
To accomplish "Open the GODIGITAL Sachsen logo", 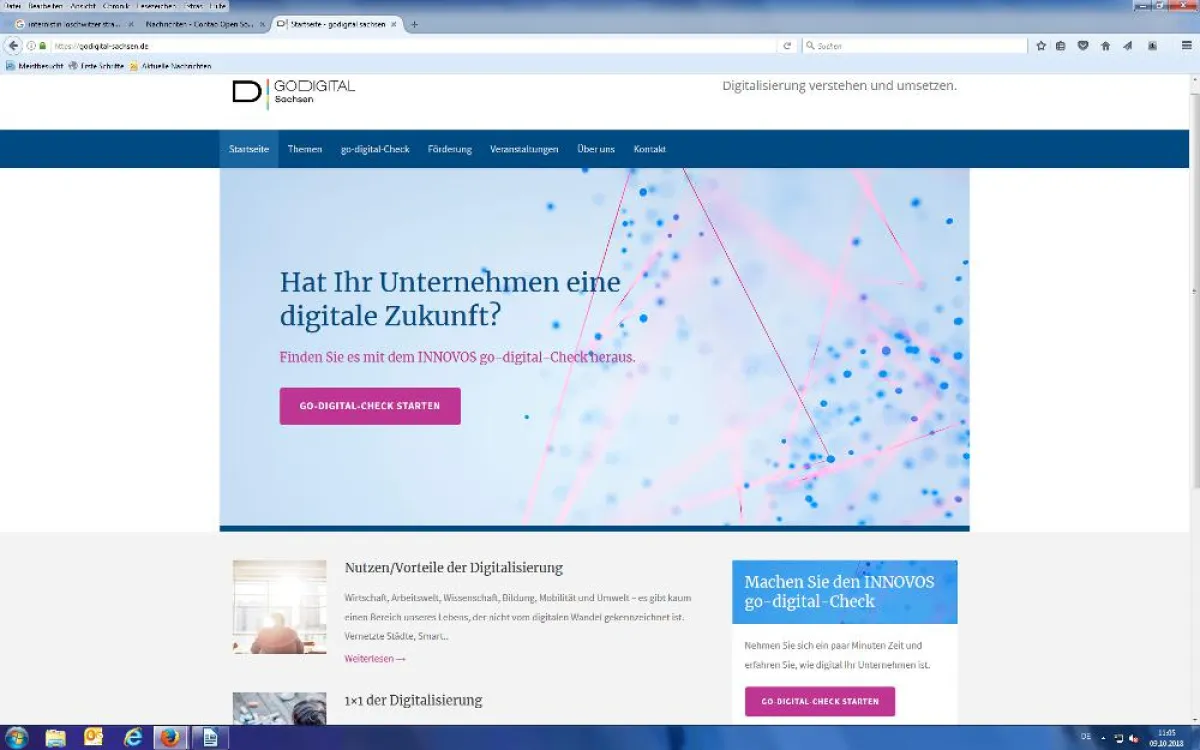I will pyautogui.click(x=292, y=93).
